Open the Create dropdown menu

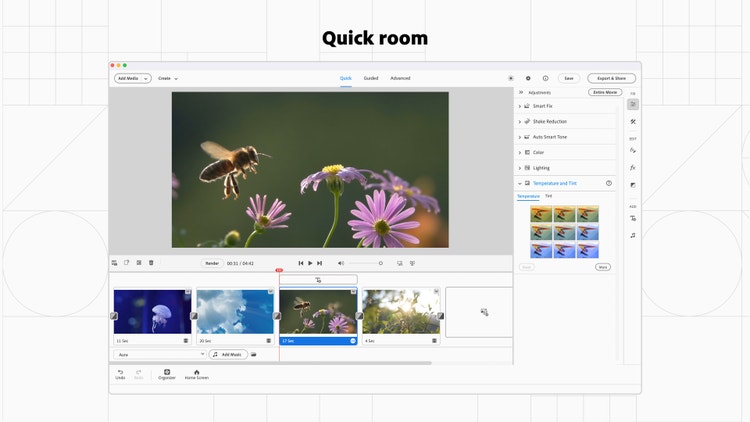[168, 78]
